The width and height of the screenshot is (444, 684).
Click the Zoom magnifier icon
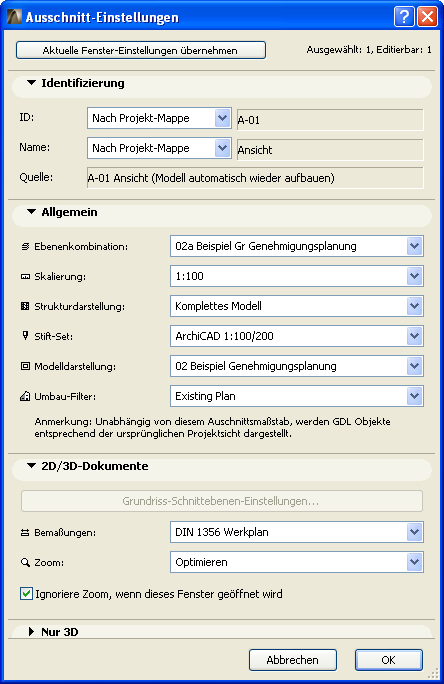(25, 562)
